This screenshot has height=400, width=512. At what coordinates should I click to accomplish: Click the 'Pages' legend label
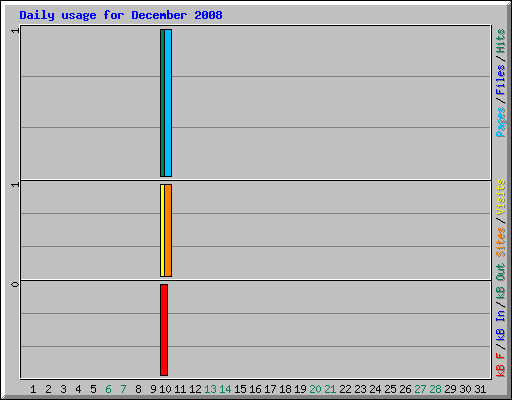(x=501, y=122)
